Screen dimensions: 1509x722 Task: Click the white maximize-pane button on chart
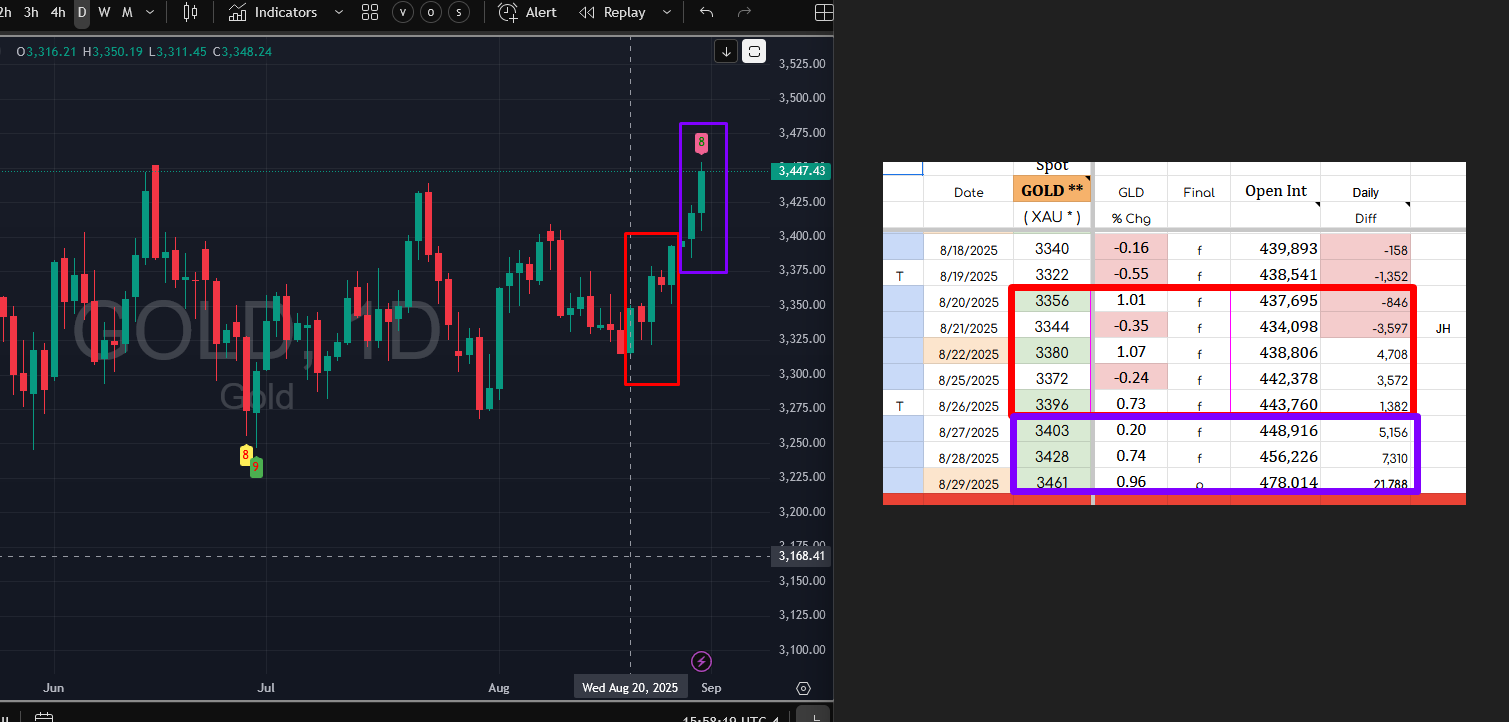(755, 51)
